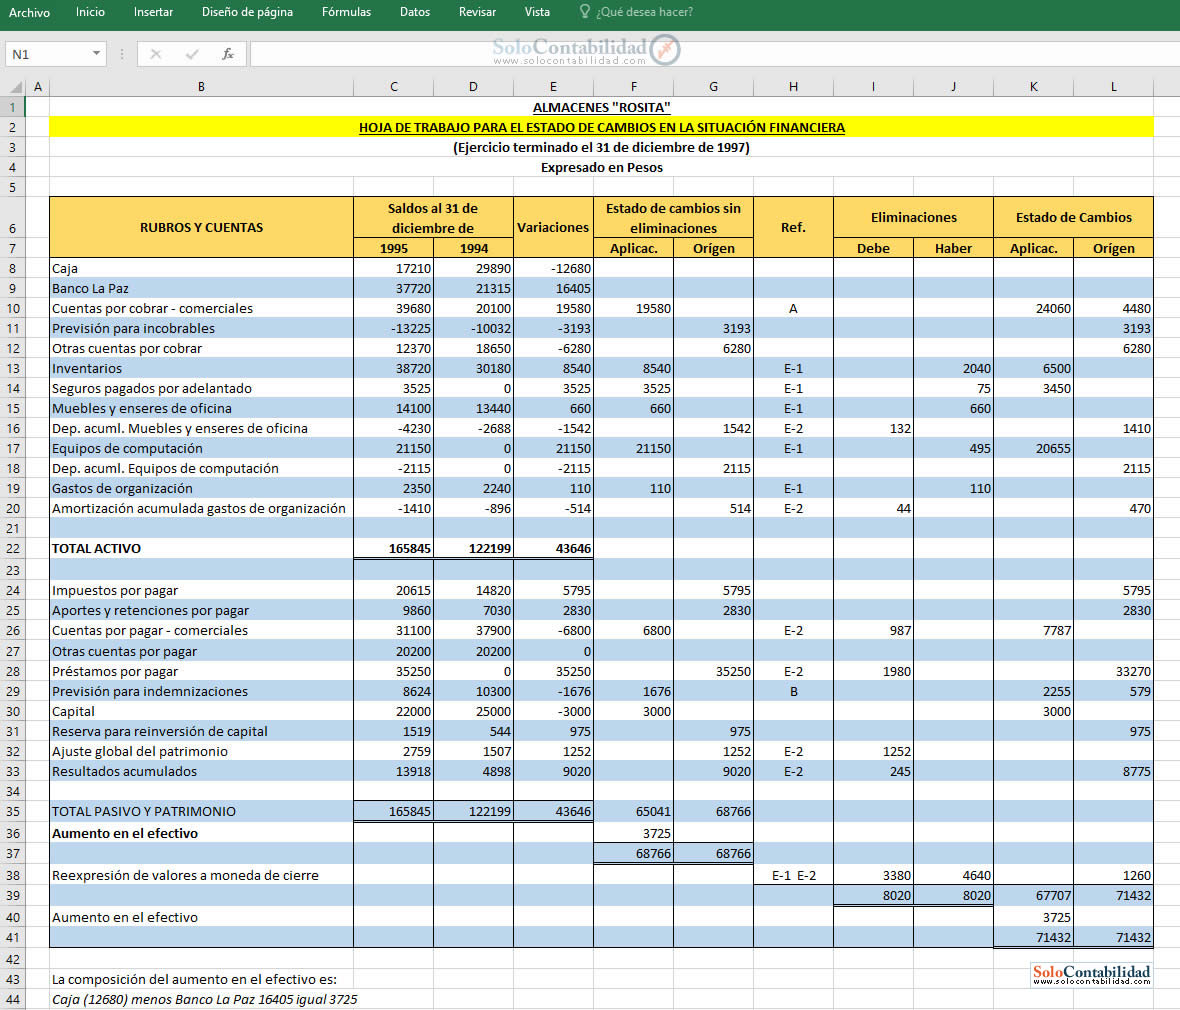The height and width of the screenshot is (1010, 1180).
Task: Click the cancel entry X icon
Action: (156, 54)
